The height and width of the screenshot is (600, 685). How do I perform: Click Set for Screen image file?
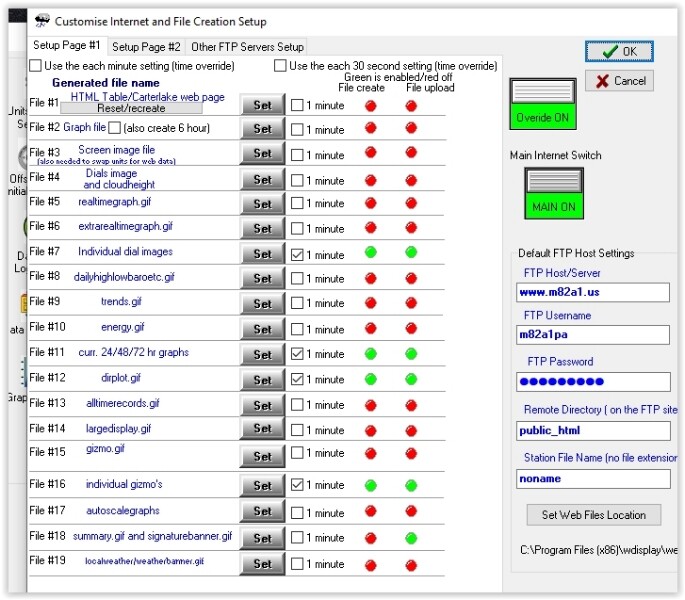(x=263, y=153)
